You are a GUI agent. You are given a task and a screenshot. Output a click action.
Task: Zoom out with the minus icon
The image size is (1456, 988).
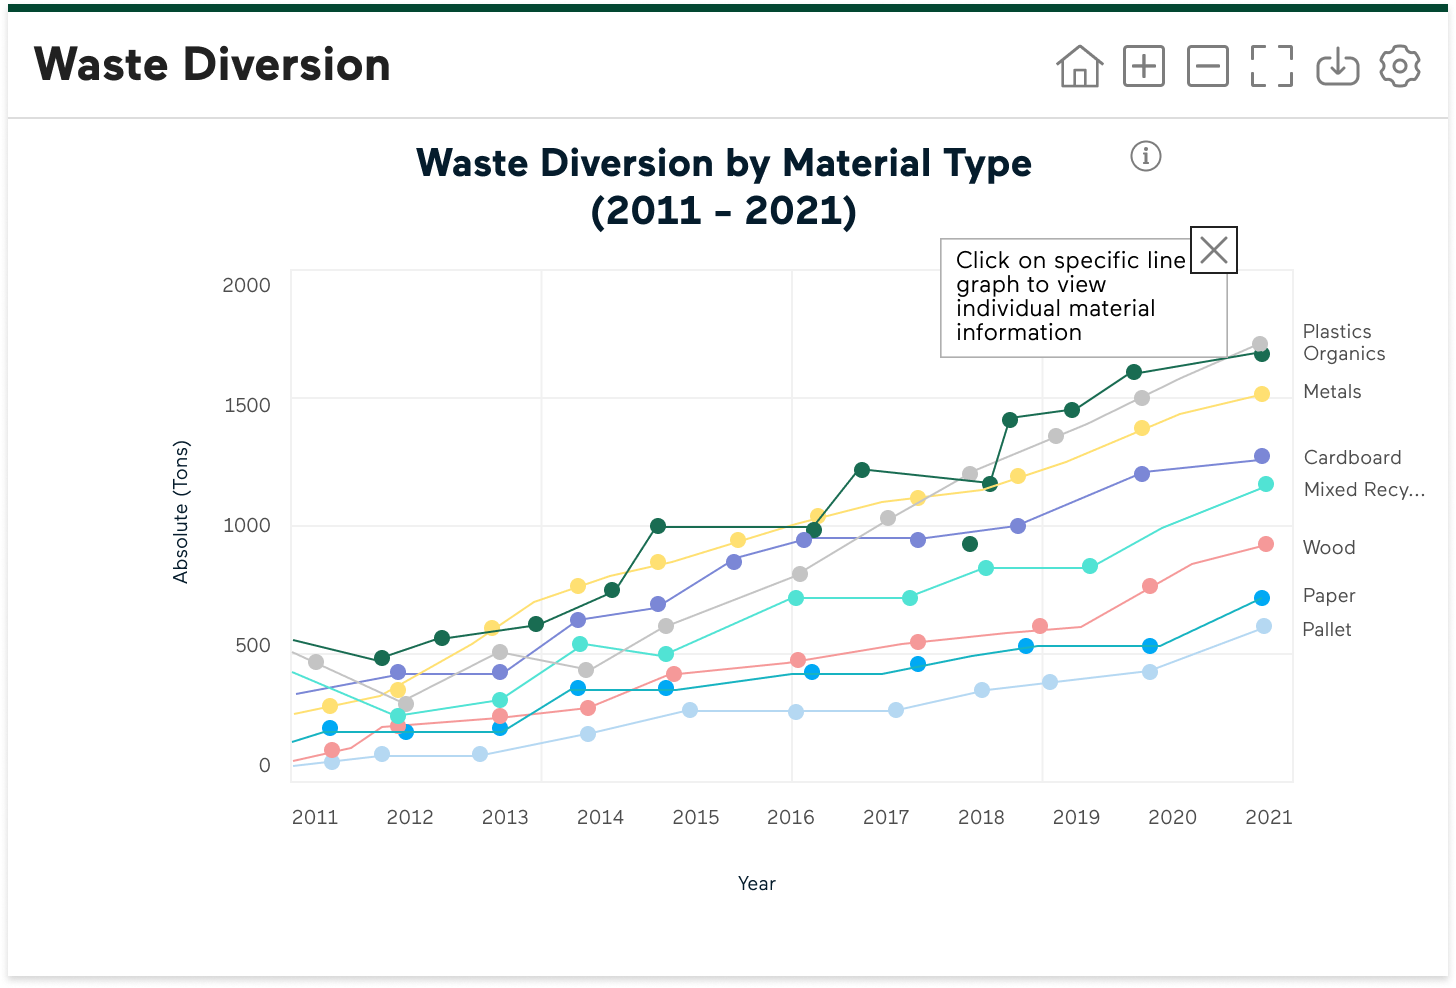(x=1208, y=67)
